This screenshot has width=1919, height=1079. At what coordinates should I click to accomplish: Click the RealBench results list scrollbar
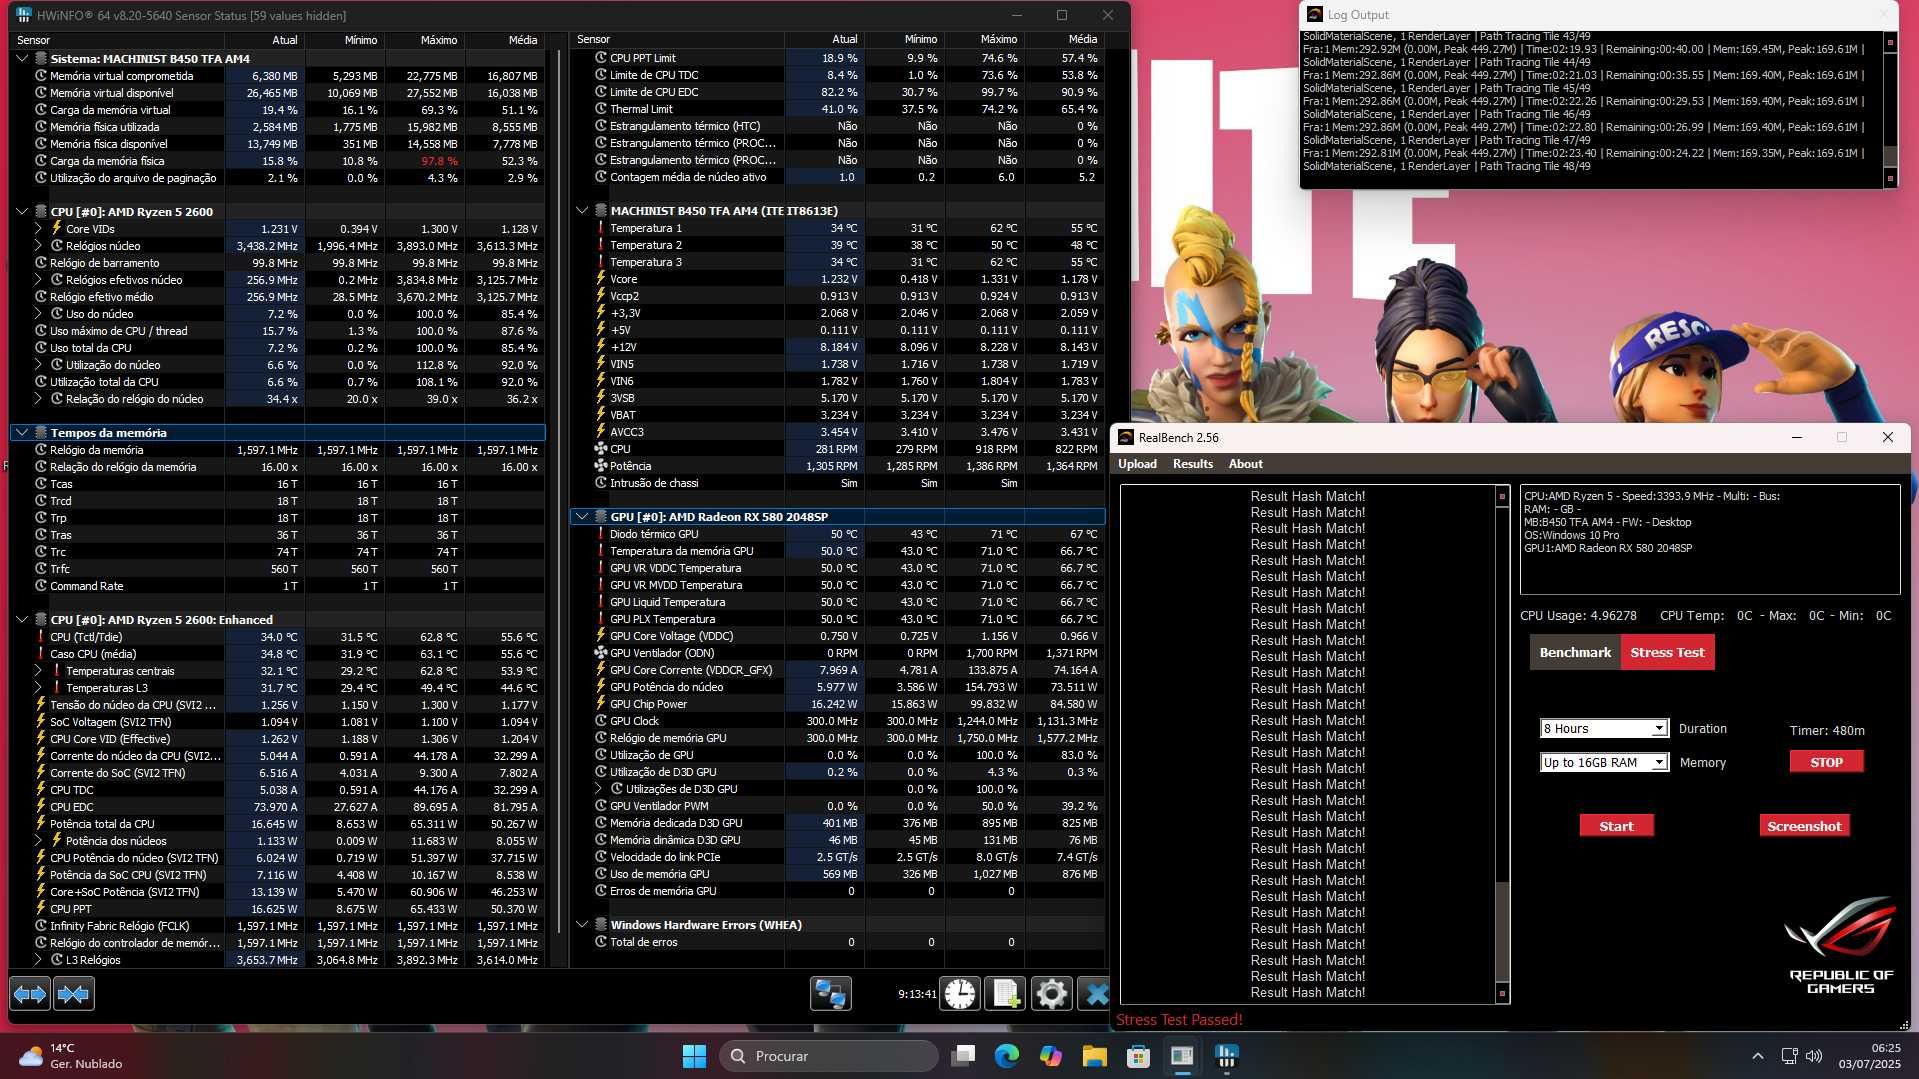click(1501, 745)
